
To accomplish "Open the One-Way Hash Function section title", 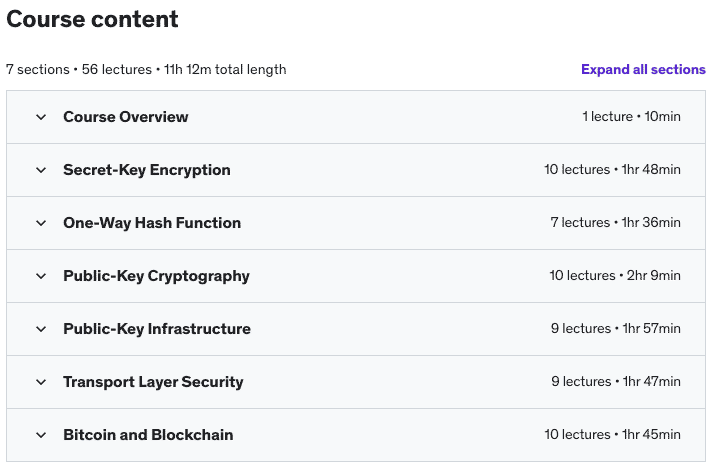I will coord(152,223).
